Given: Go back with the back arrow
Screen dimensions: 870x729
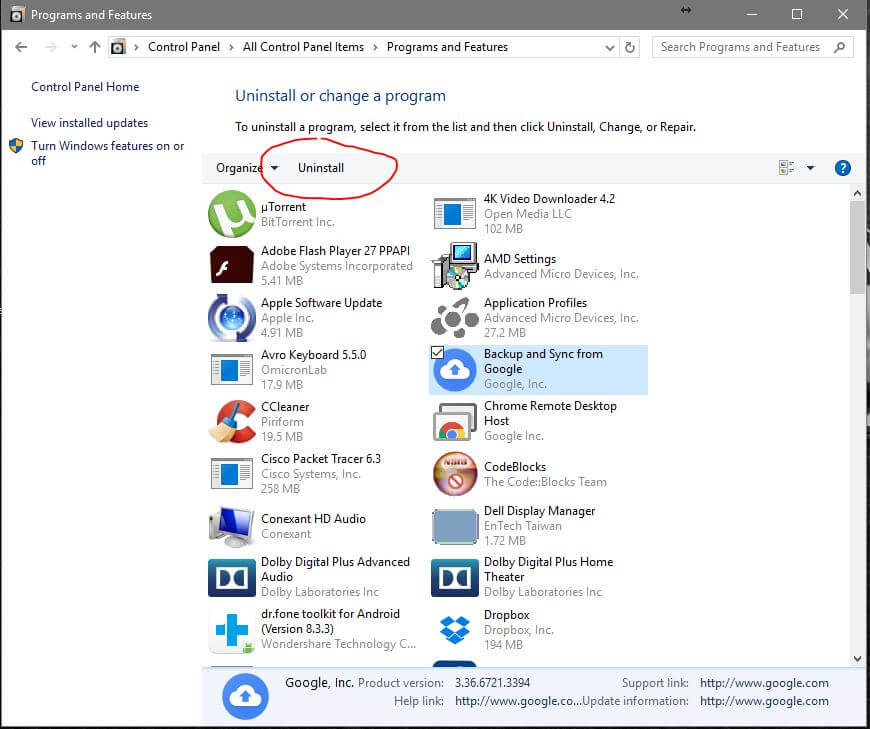Looking at the screenshot, I should click(x=21, y=47).
